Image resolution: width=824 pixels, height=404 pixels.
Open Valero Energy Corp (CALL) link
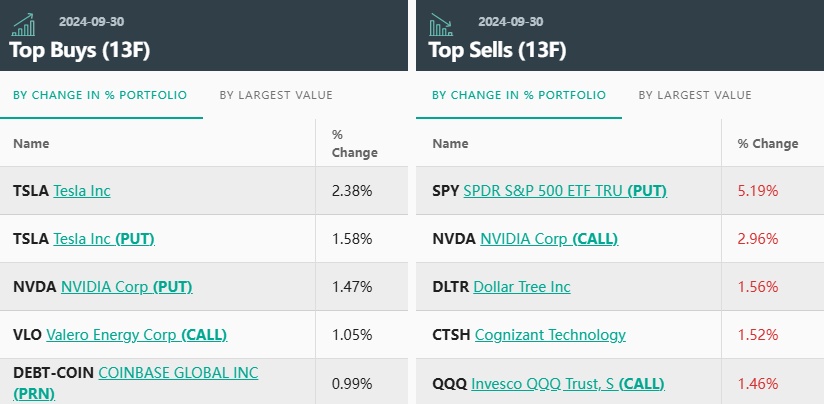point(137,334)
